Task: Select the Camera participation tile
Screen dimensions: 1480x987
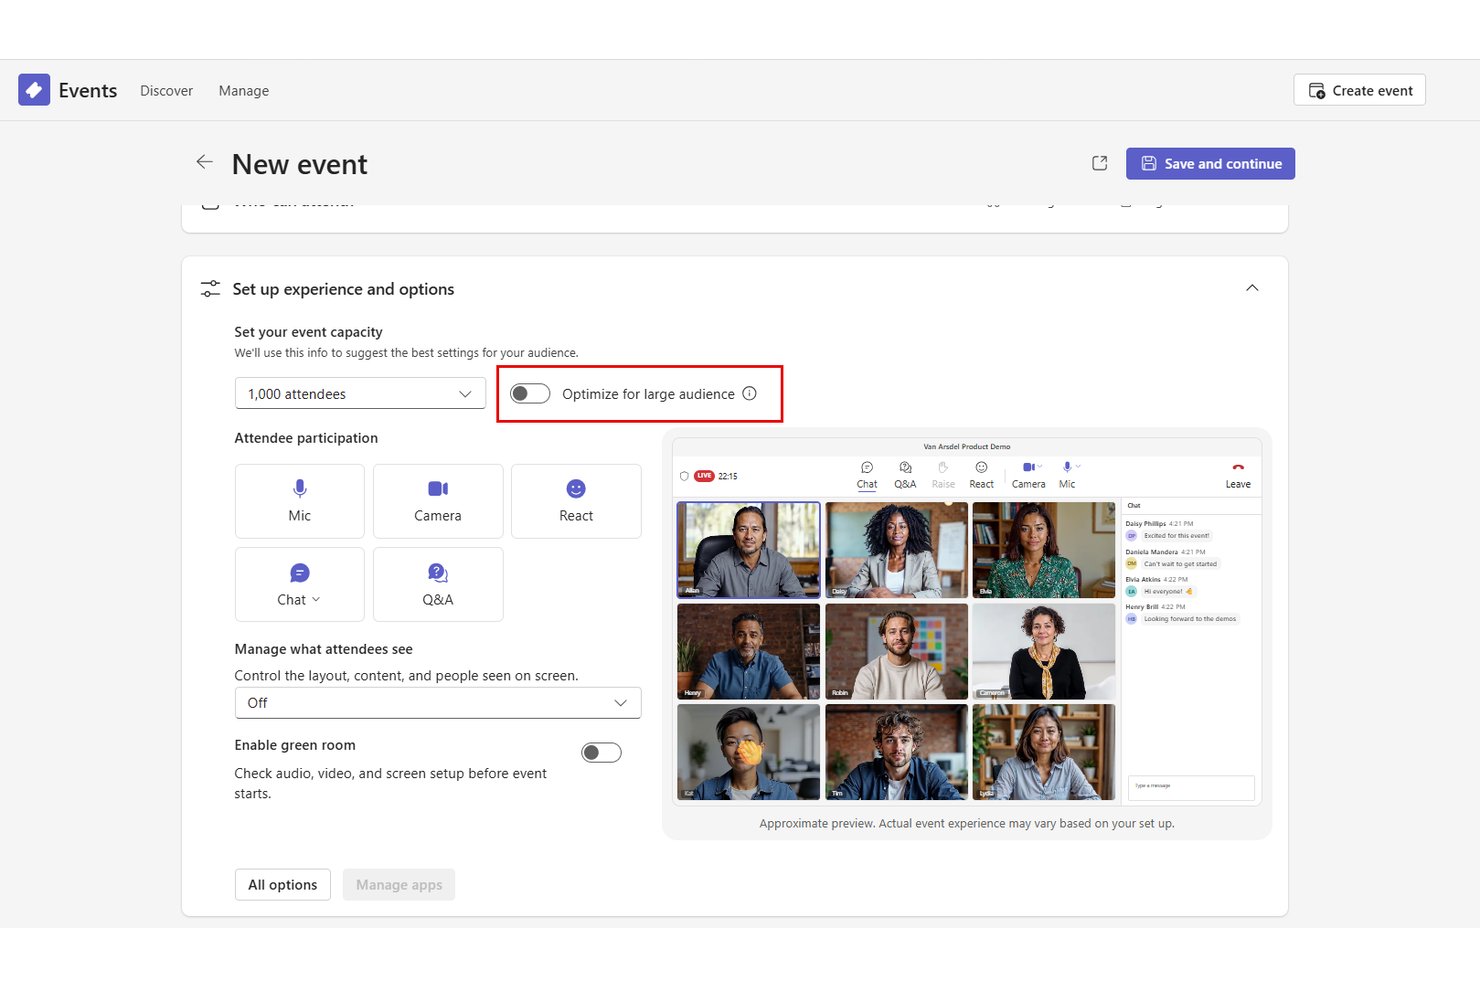Action: coord(438,501)
